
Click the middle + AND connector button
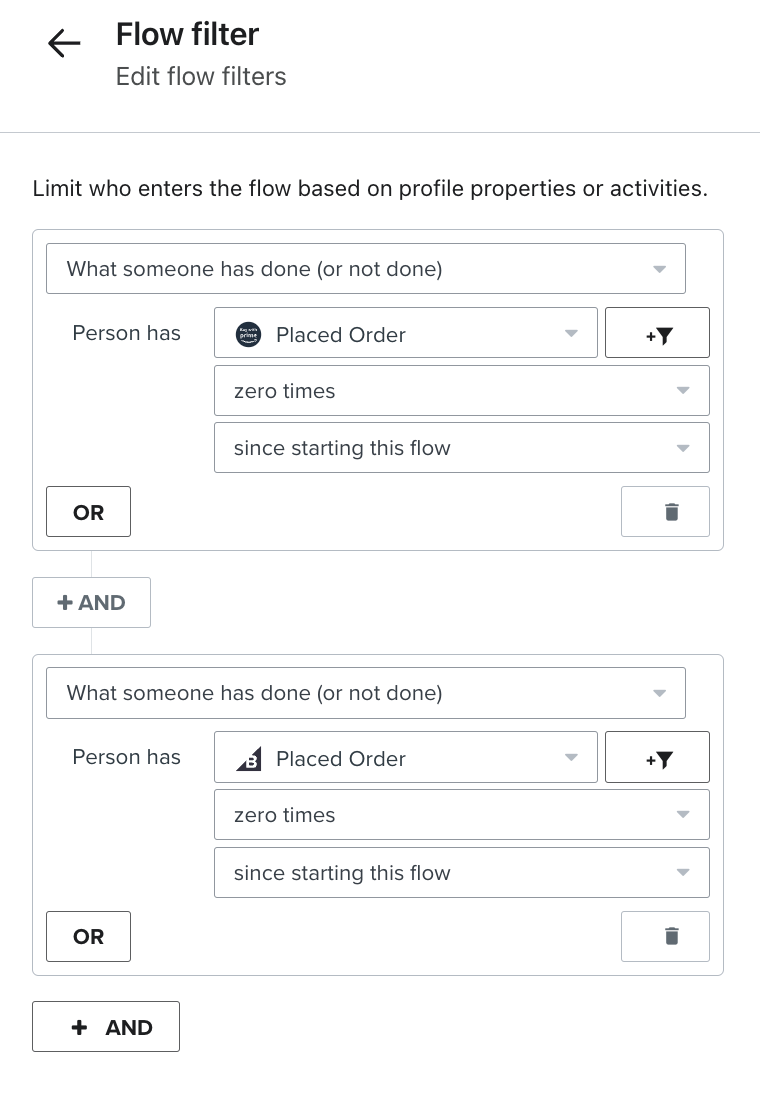tap(91, 602)
